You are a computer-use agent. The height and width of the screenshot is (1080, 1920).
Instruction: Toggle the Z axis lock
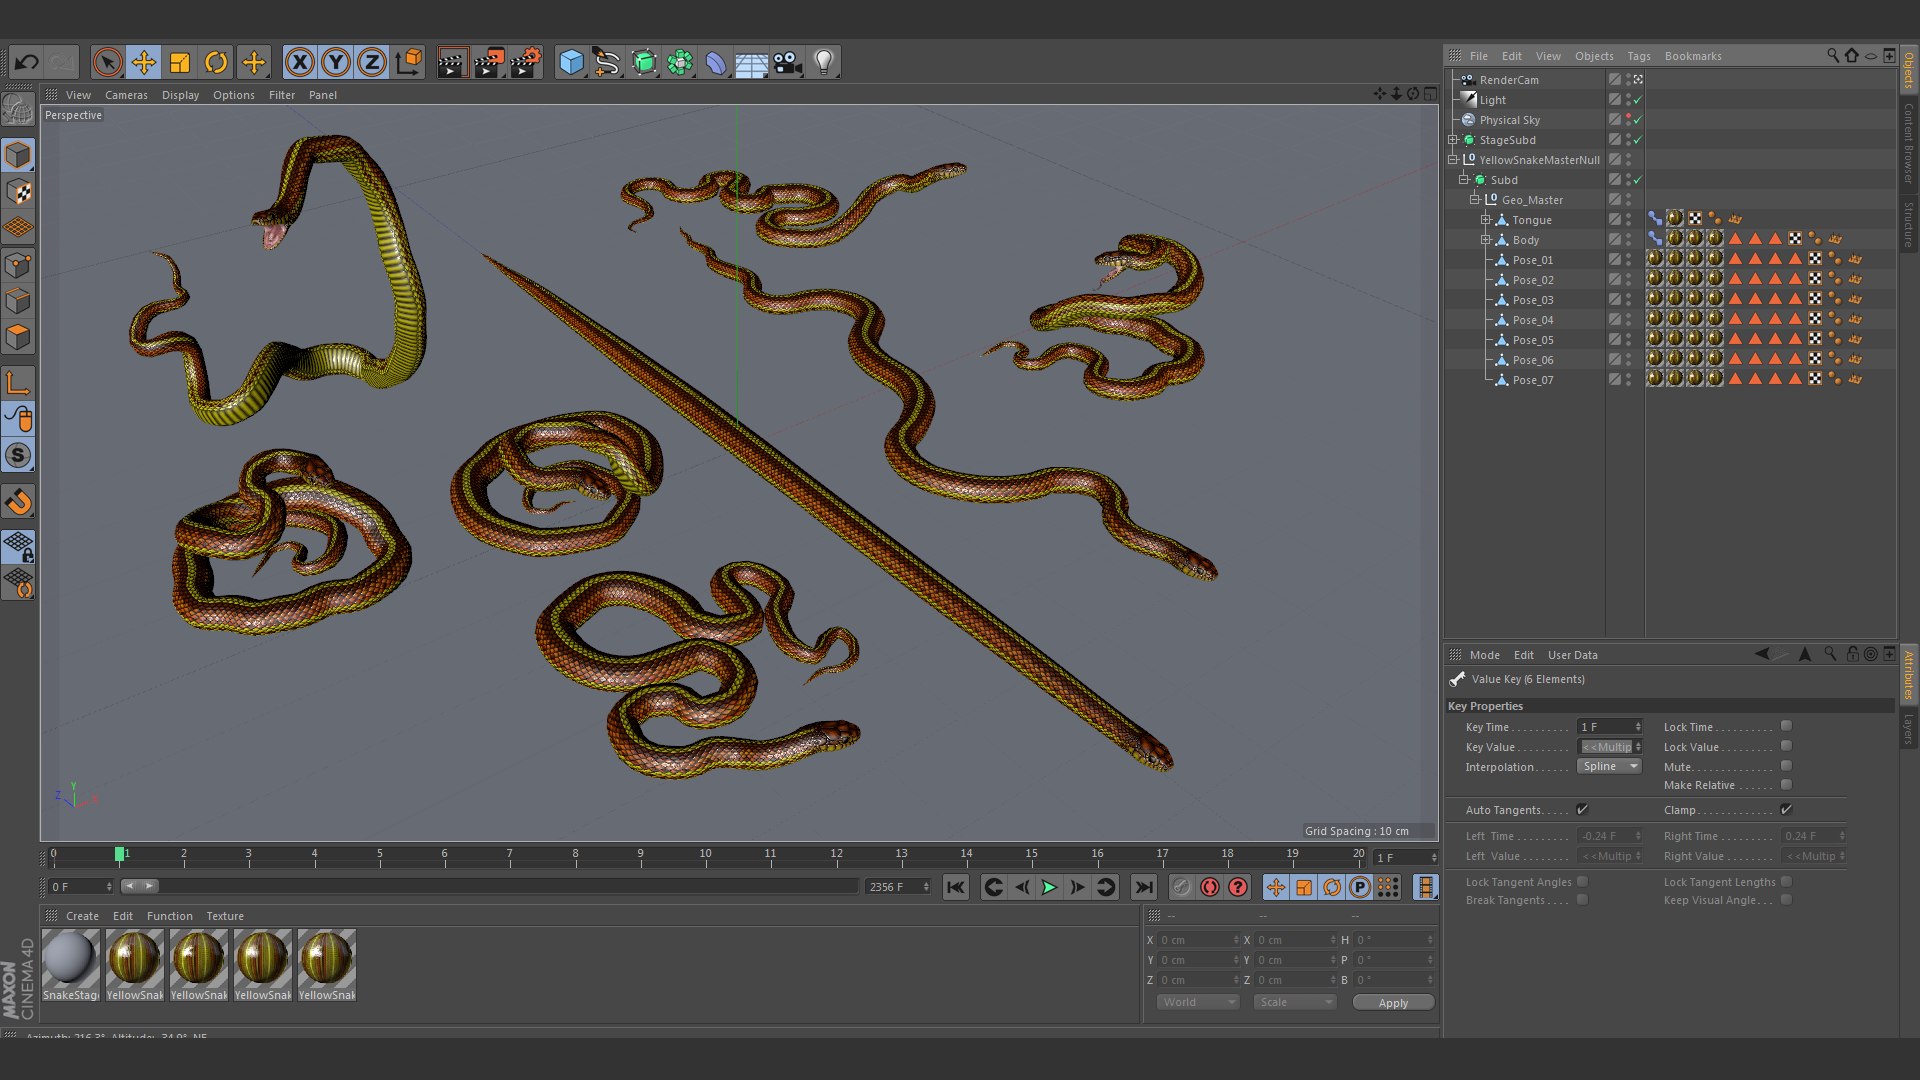(x=372, y=62)
